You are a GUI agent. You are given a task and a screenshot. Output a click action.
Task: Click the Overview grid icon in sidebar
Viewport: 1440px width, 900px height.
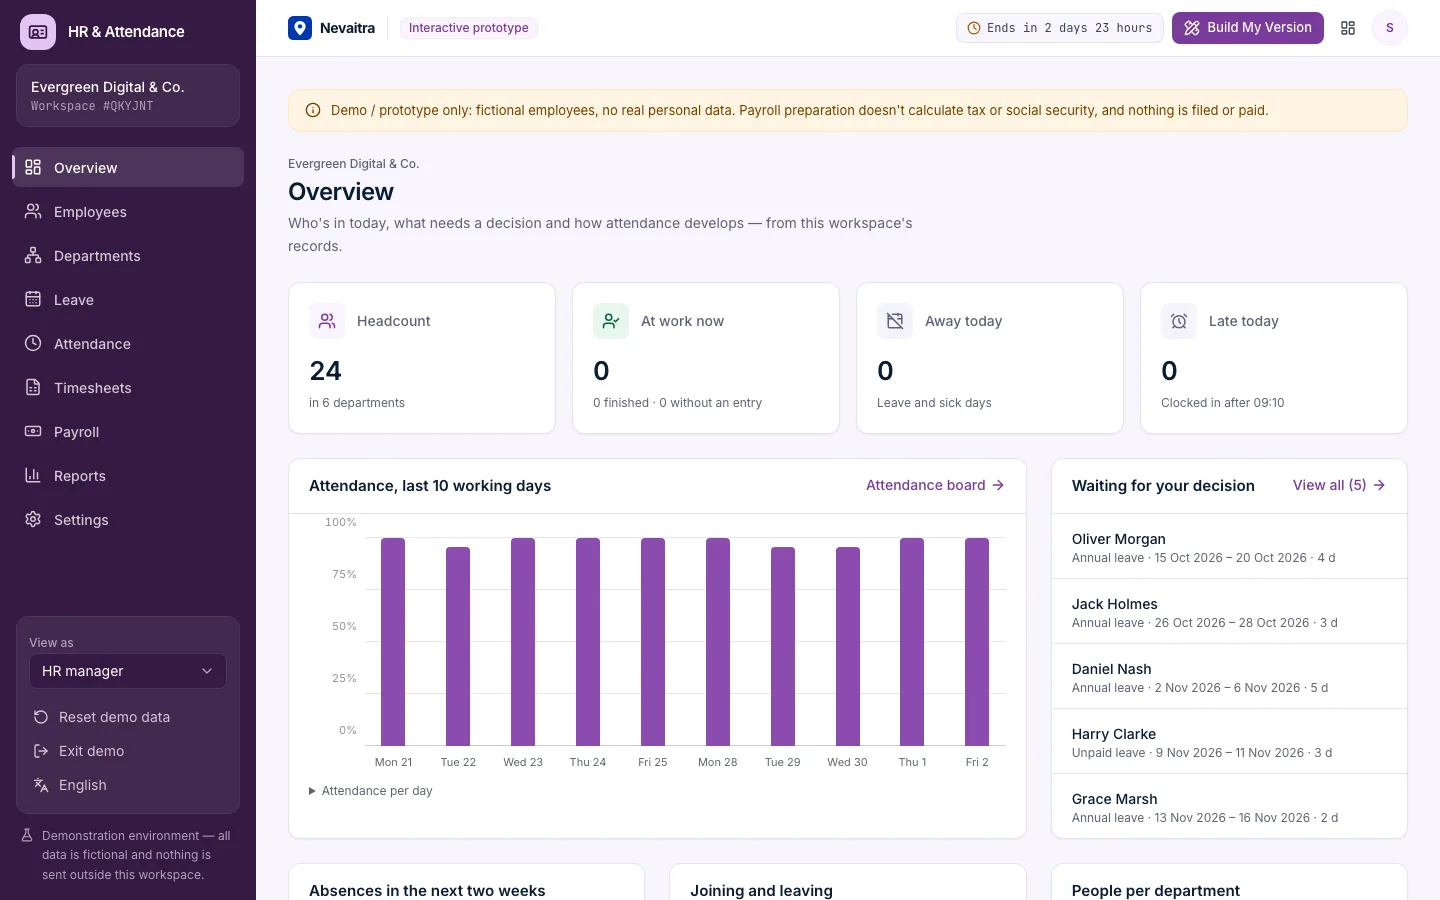click(33, 167)
